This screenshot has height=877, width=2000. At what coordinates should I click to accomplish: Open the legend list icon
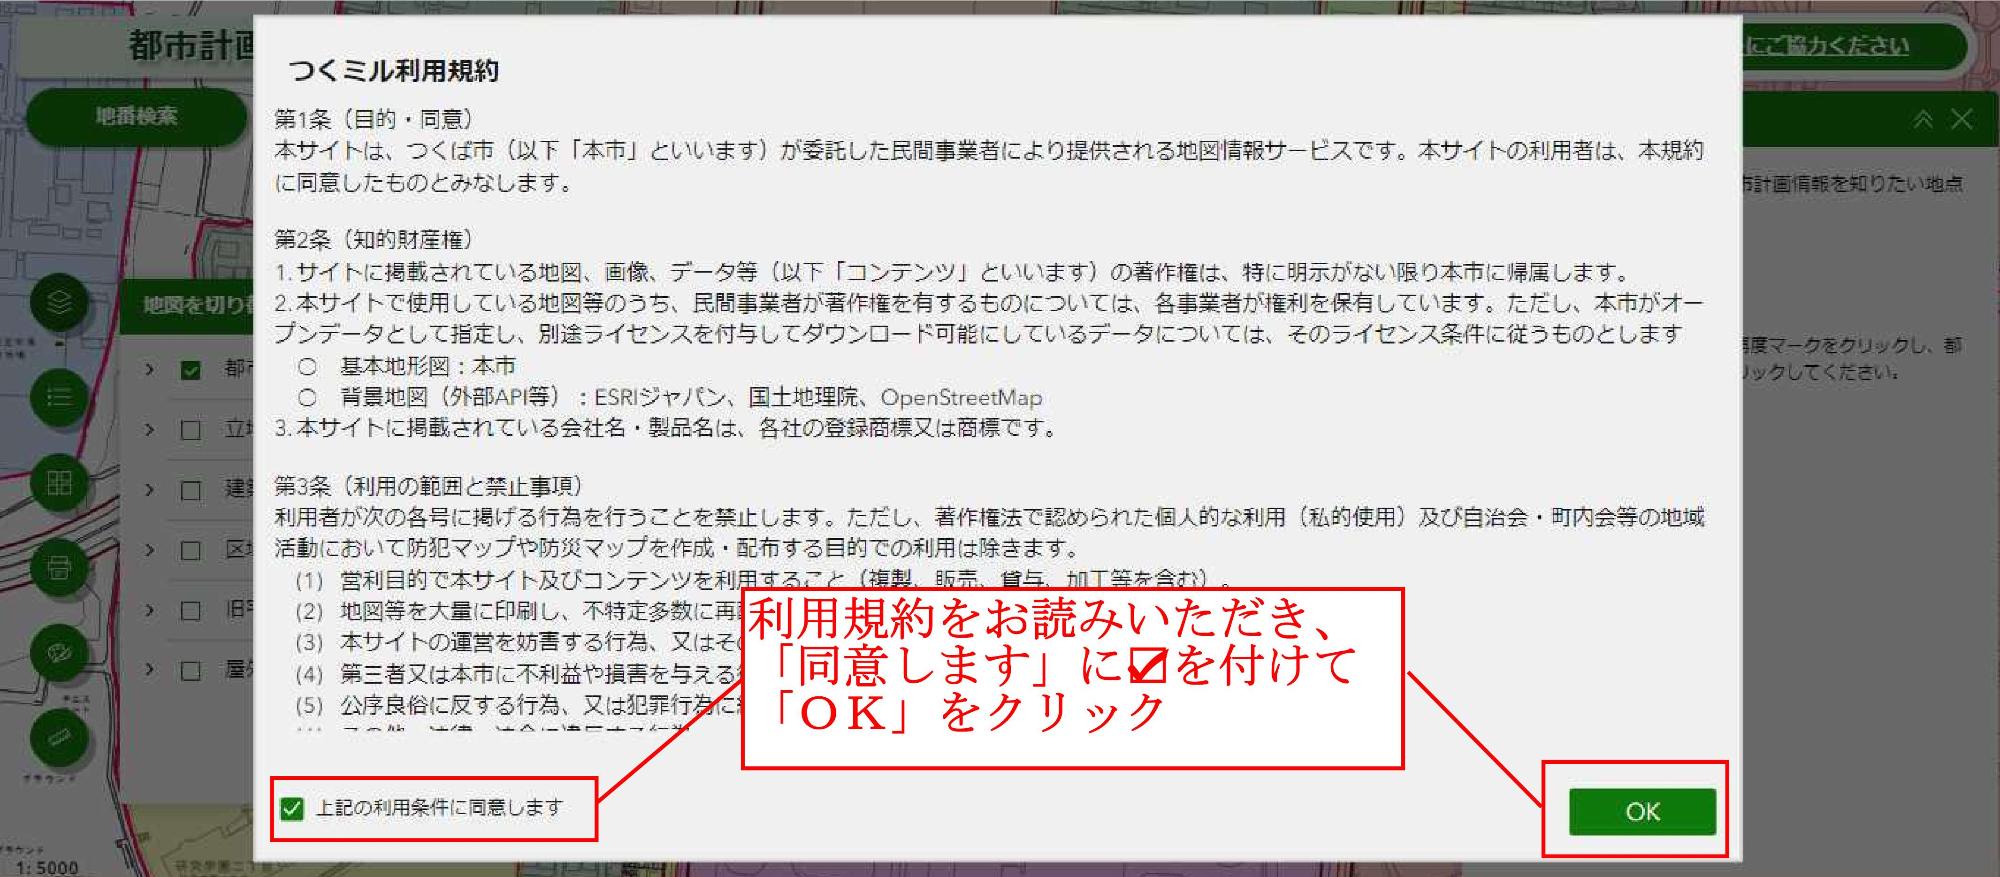(x=59, y=397)
